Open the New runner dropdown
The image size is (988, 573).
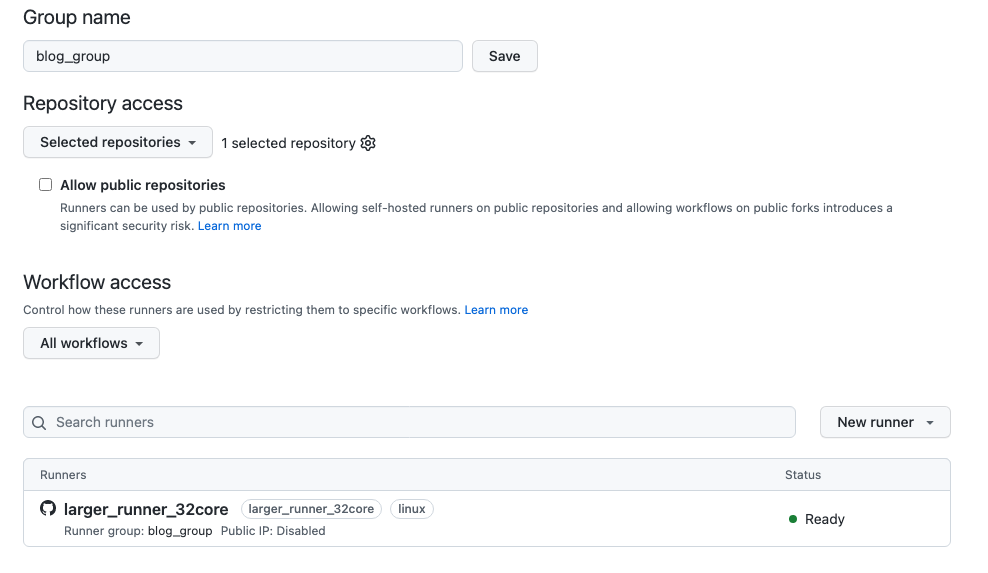885,422
